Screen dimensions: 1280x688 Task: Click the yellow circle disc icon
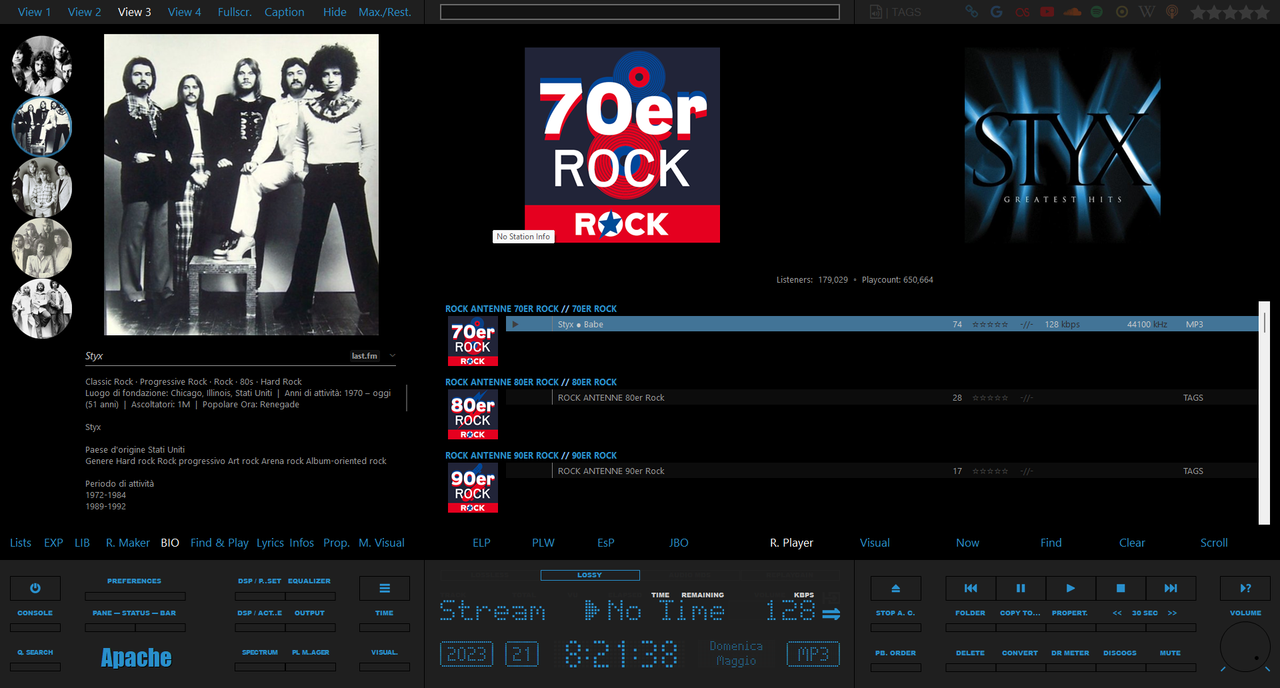pos(1122,12)
